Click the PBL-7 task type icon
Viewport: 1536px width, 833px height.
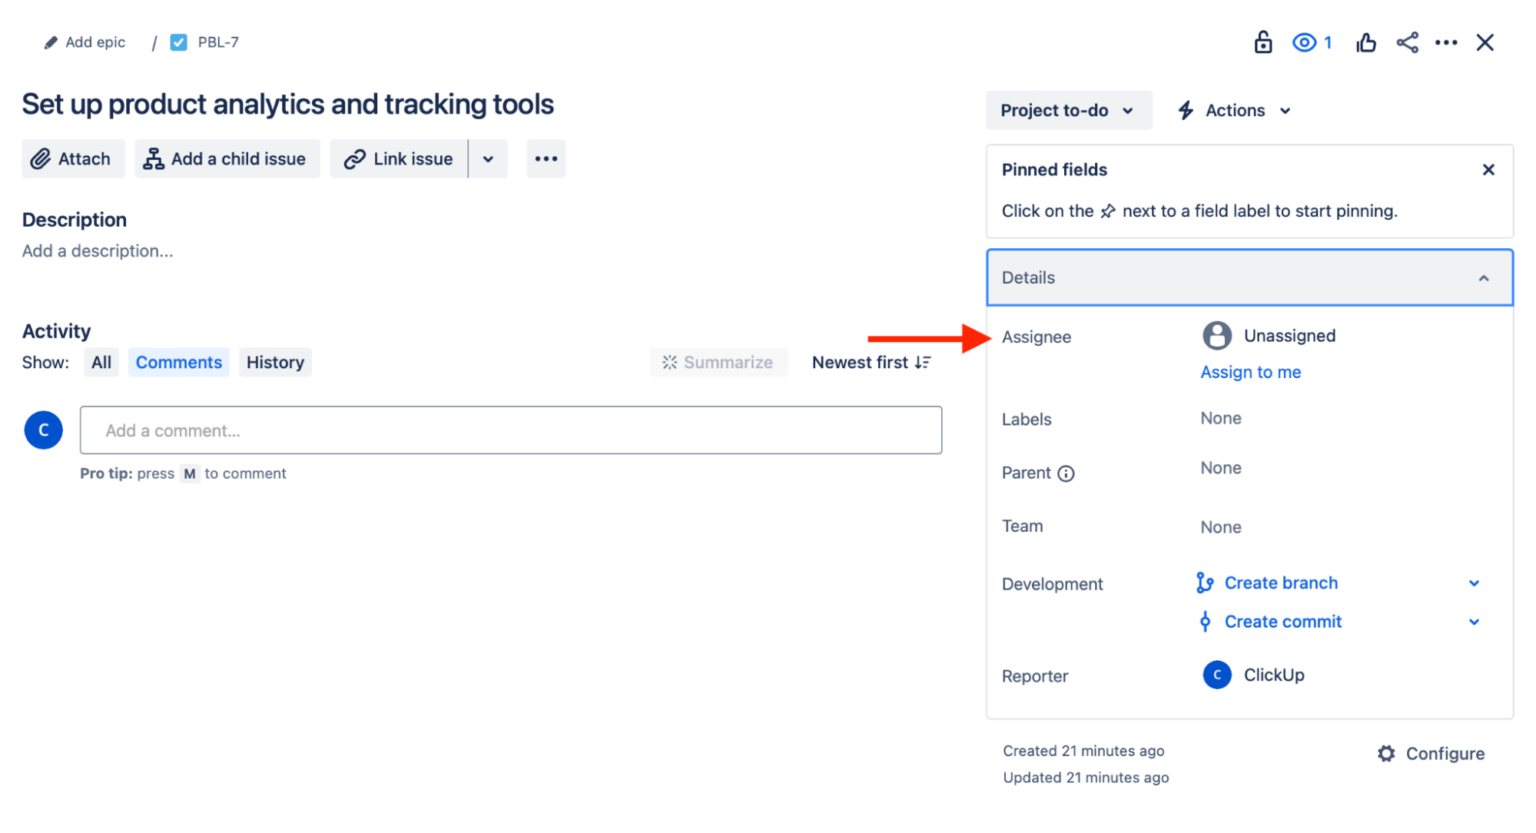click(178, 42)
